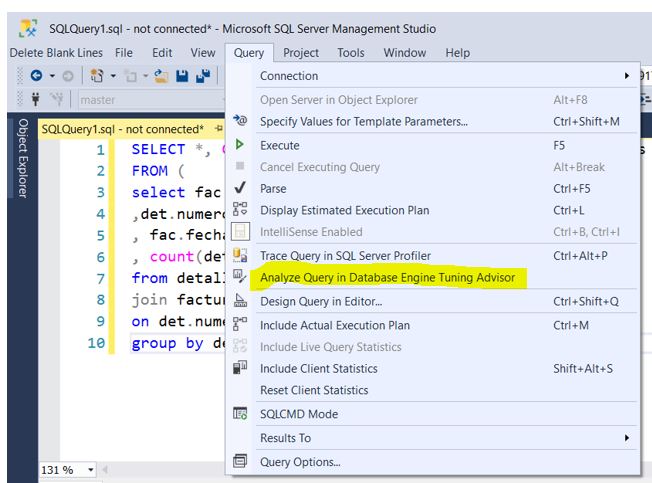Click the Trace Query in Profiler icon
The image size is (652, 483).
(x=240, y=255)
